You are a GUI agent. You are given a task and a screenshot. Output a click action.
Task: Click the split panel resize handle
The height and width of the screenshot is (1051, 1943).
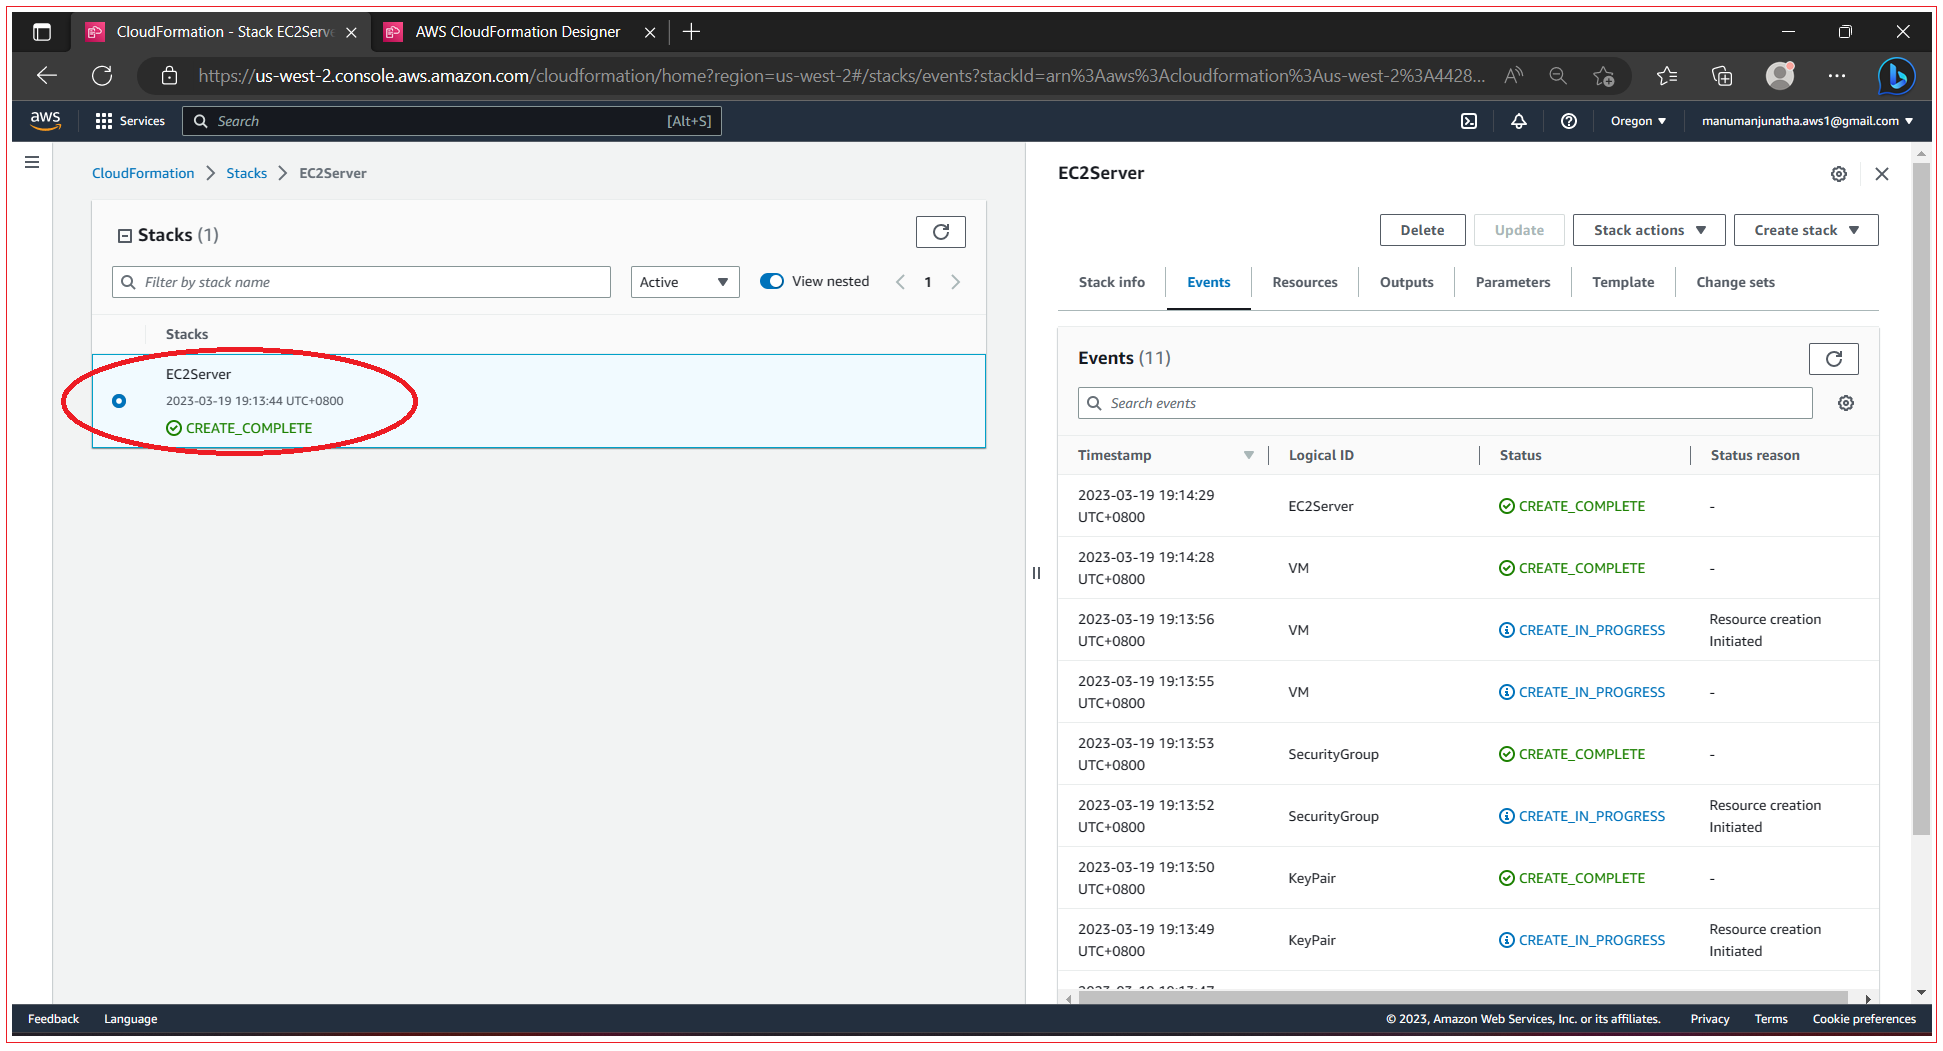pos(1036,573)
